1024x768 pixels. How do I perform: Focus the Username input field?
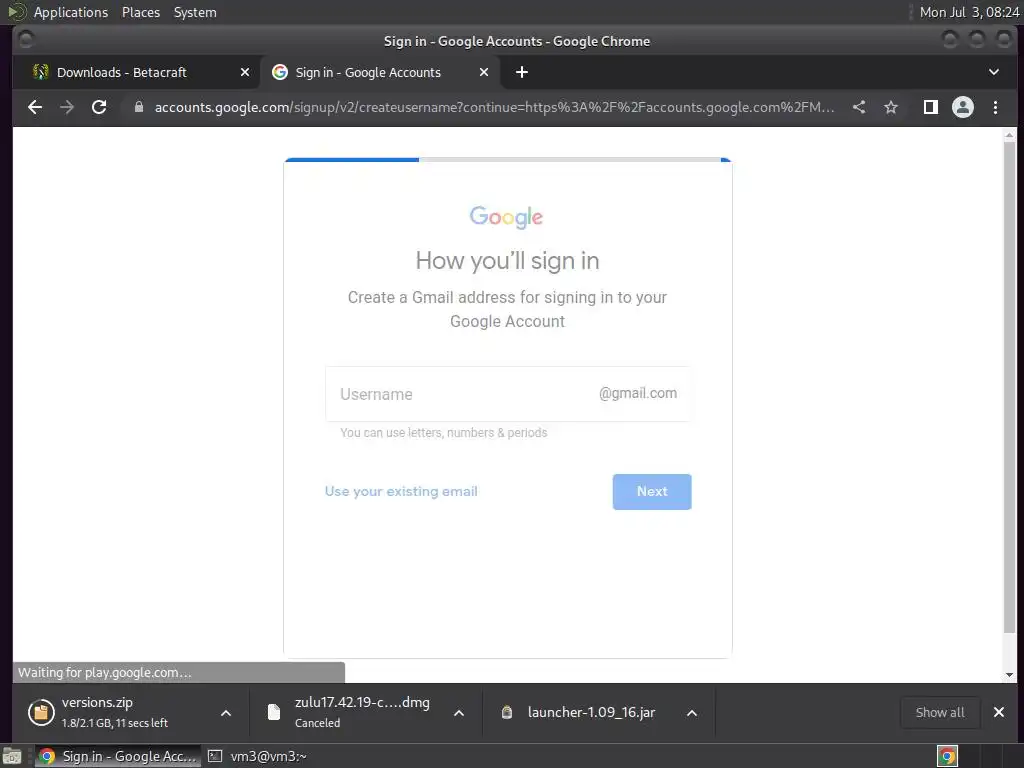click(x=507, y=394)
